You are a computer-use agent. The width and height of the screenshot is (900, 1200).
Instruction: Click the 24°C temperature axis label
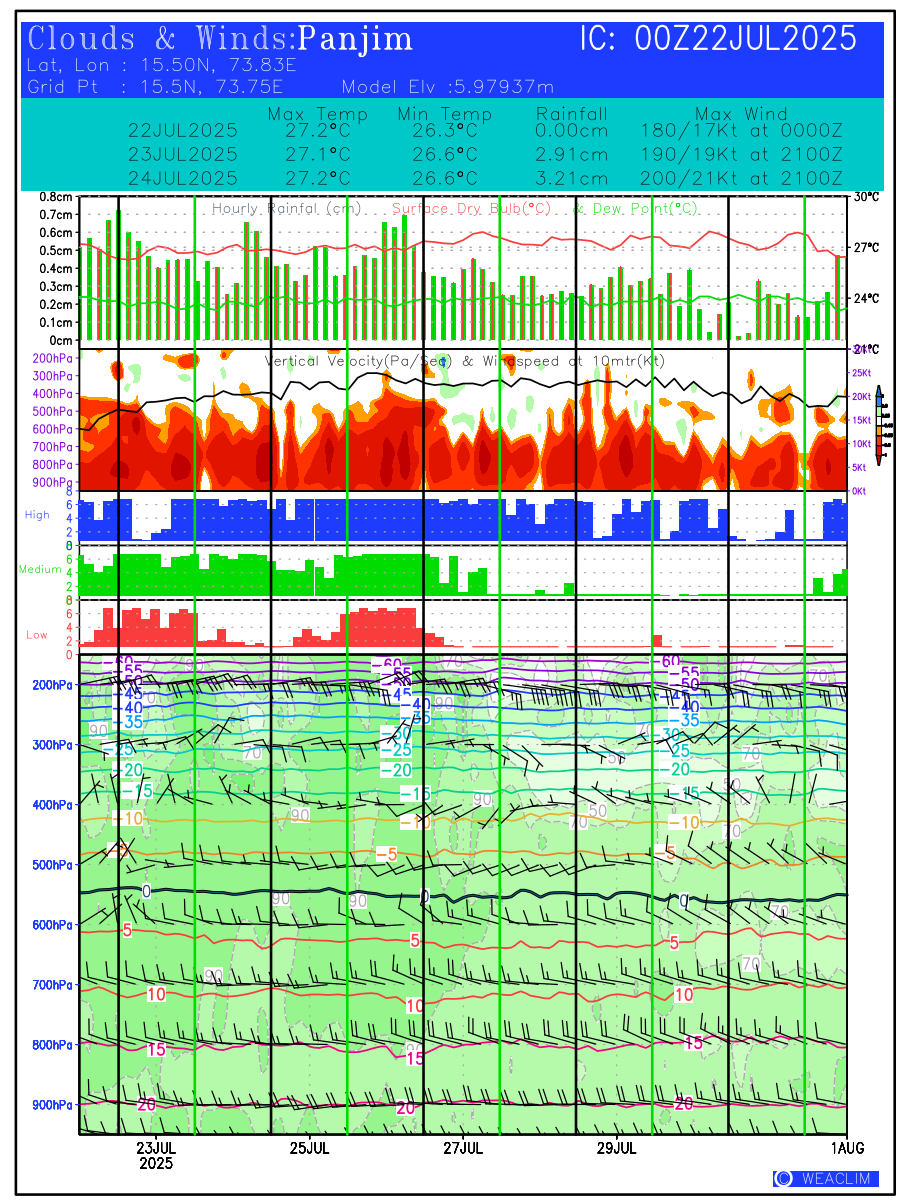point(865,298)
